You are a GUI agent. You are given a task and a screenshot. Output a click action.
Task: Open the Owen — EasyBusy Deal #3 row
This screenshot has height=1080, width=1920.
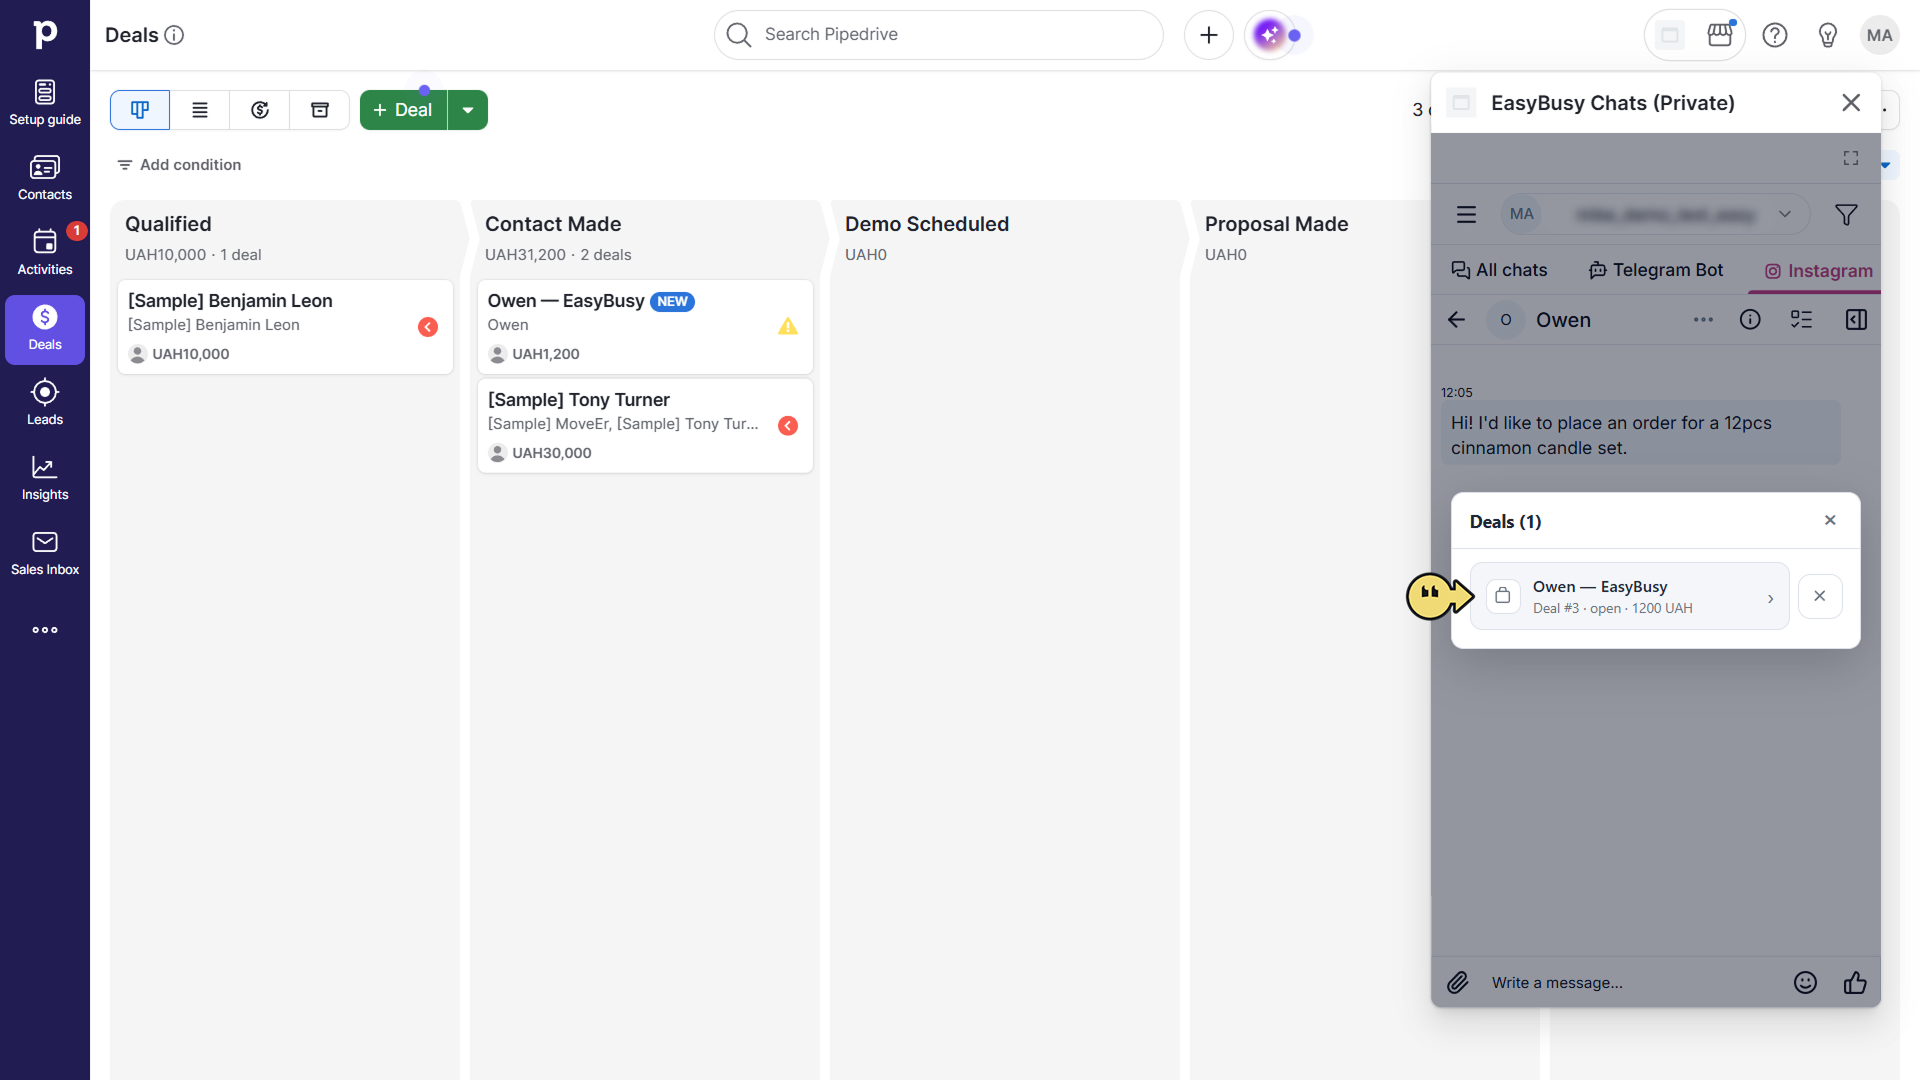[x=1629, y=596]
